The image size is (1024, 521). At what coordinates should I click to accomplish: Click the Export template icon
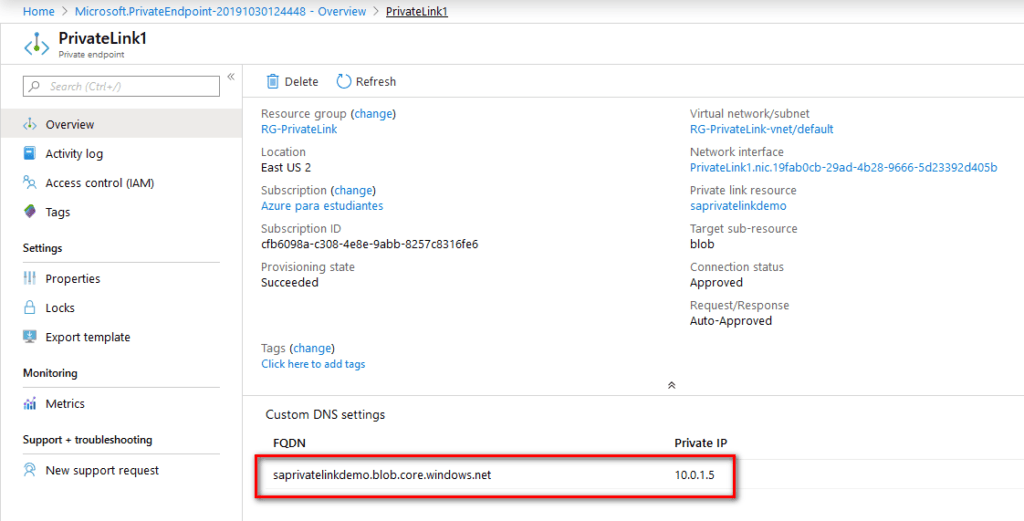point(29,337)
